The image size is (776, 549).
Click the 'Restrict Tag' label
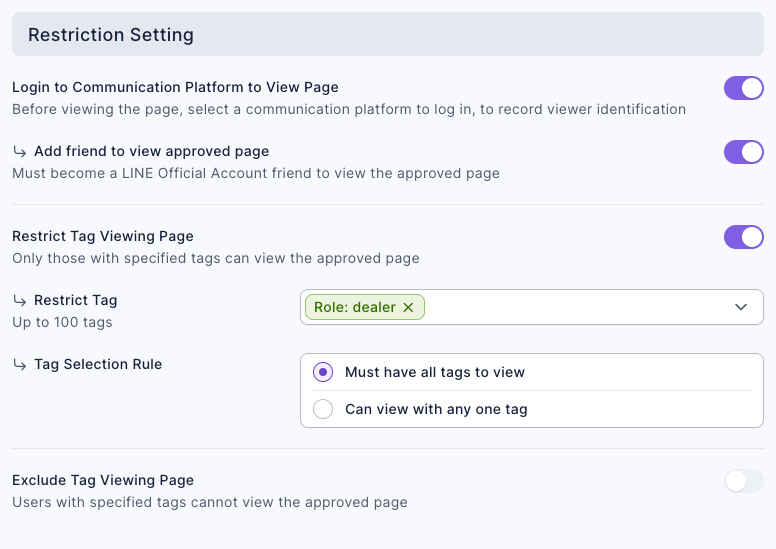tap(76, 300)
